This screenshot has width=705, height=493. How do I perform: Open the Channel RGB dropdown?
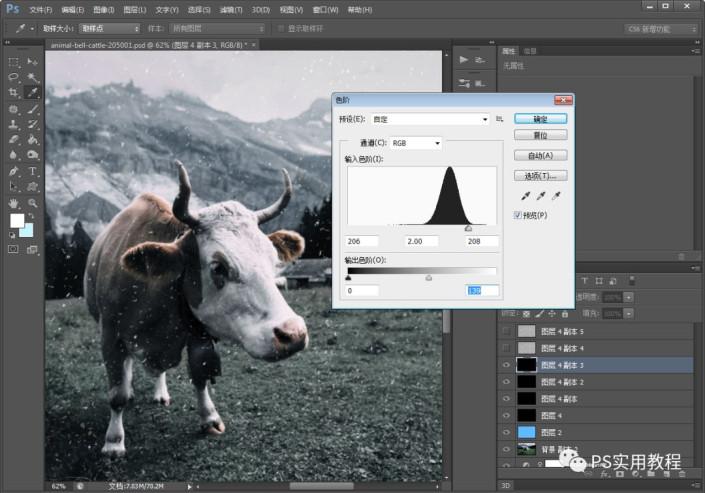pyautogui.click(x=415, y=143)
